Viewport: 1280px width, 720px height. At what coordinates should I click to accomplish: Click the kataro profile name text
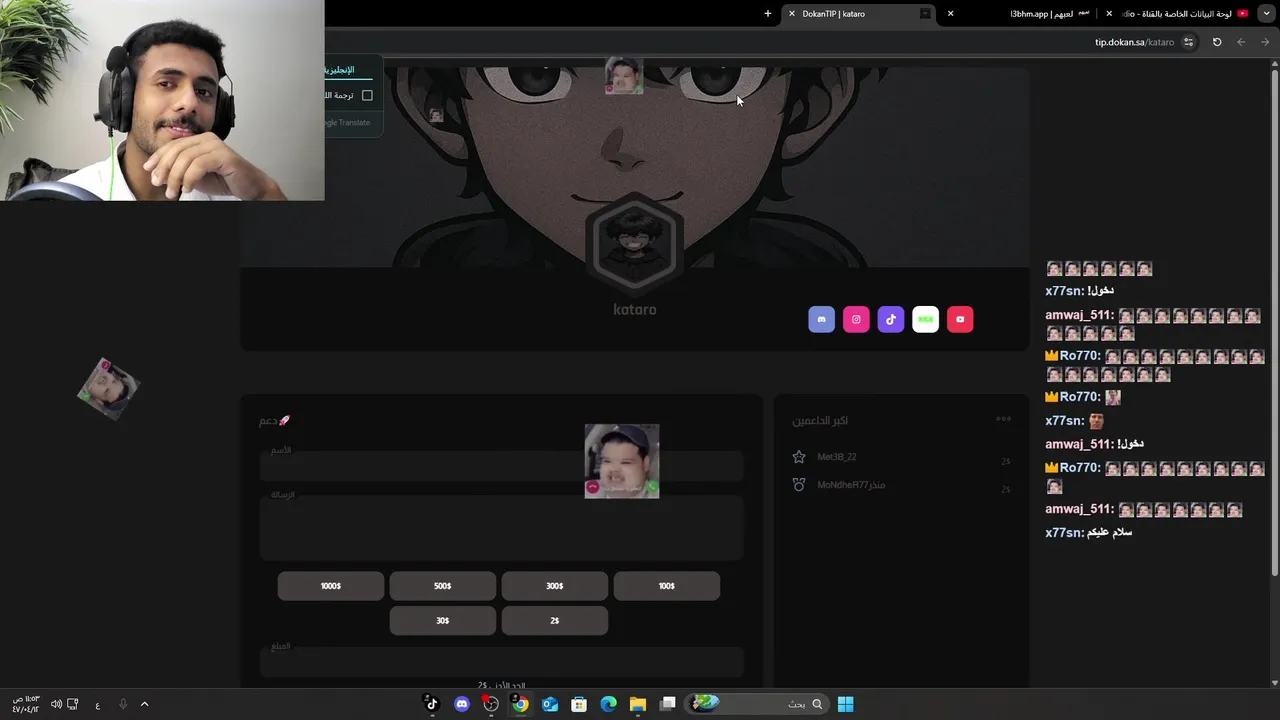tap(635, 310)
